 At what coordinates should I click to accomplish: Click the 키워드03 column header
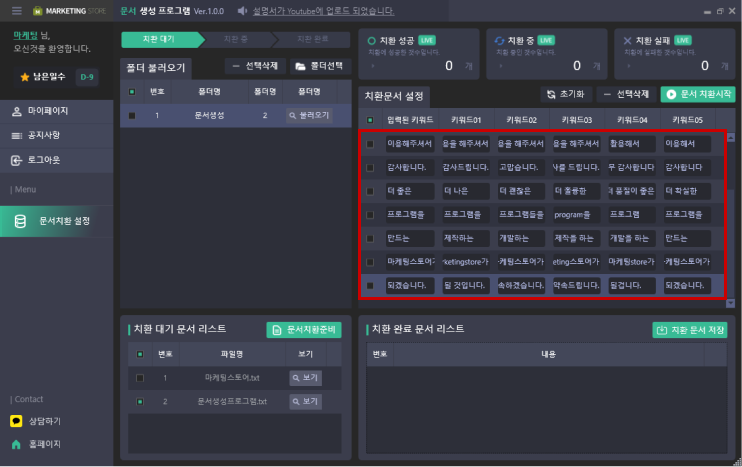coord(576,120)
